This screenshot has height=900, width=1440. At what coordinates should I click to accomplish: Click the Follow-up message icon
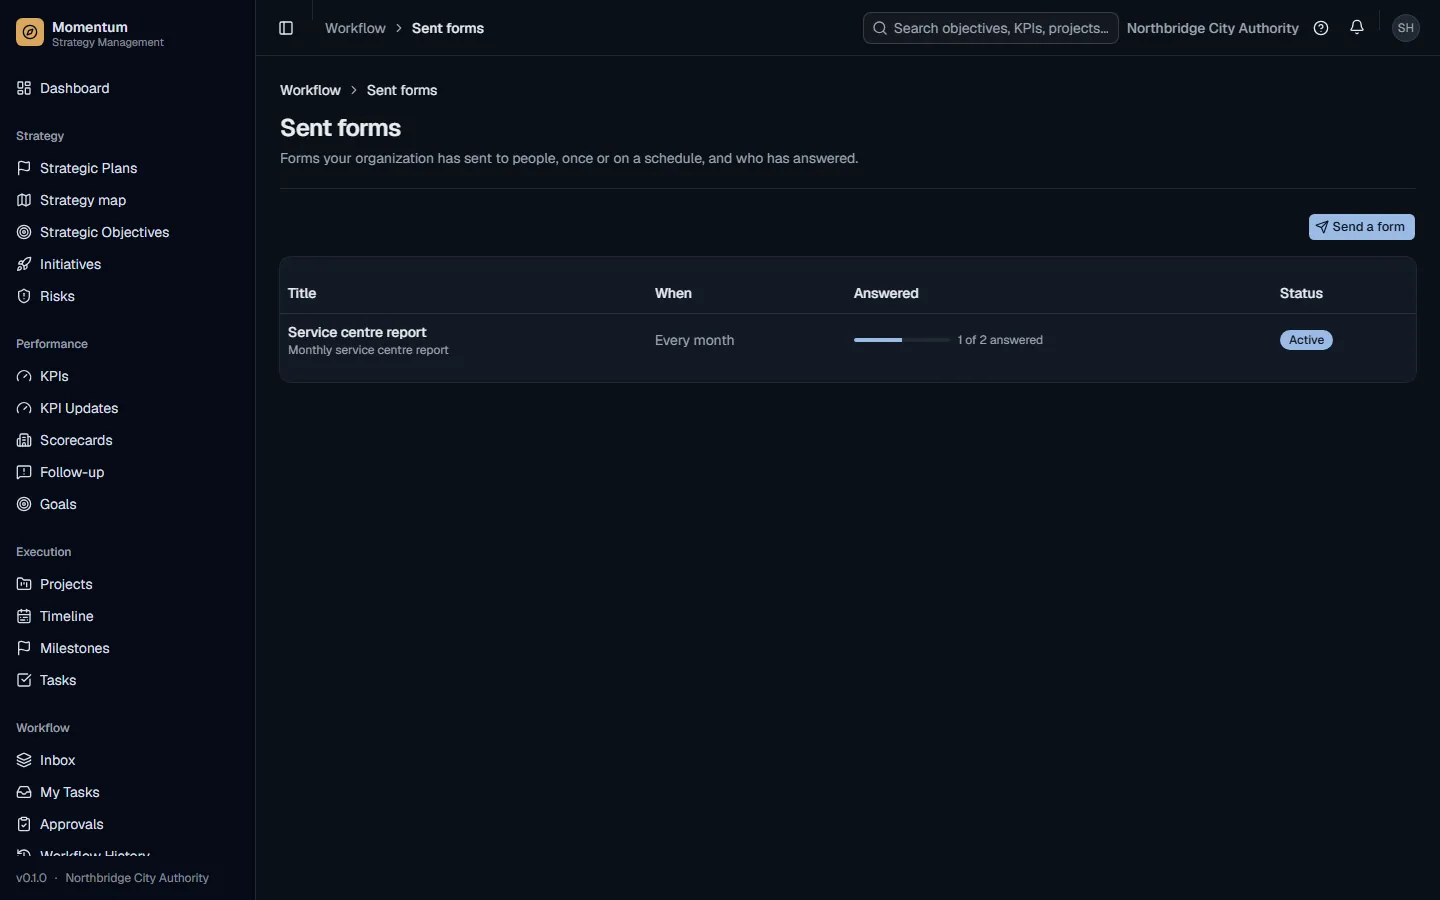24,472
